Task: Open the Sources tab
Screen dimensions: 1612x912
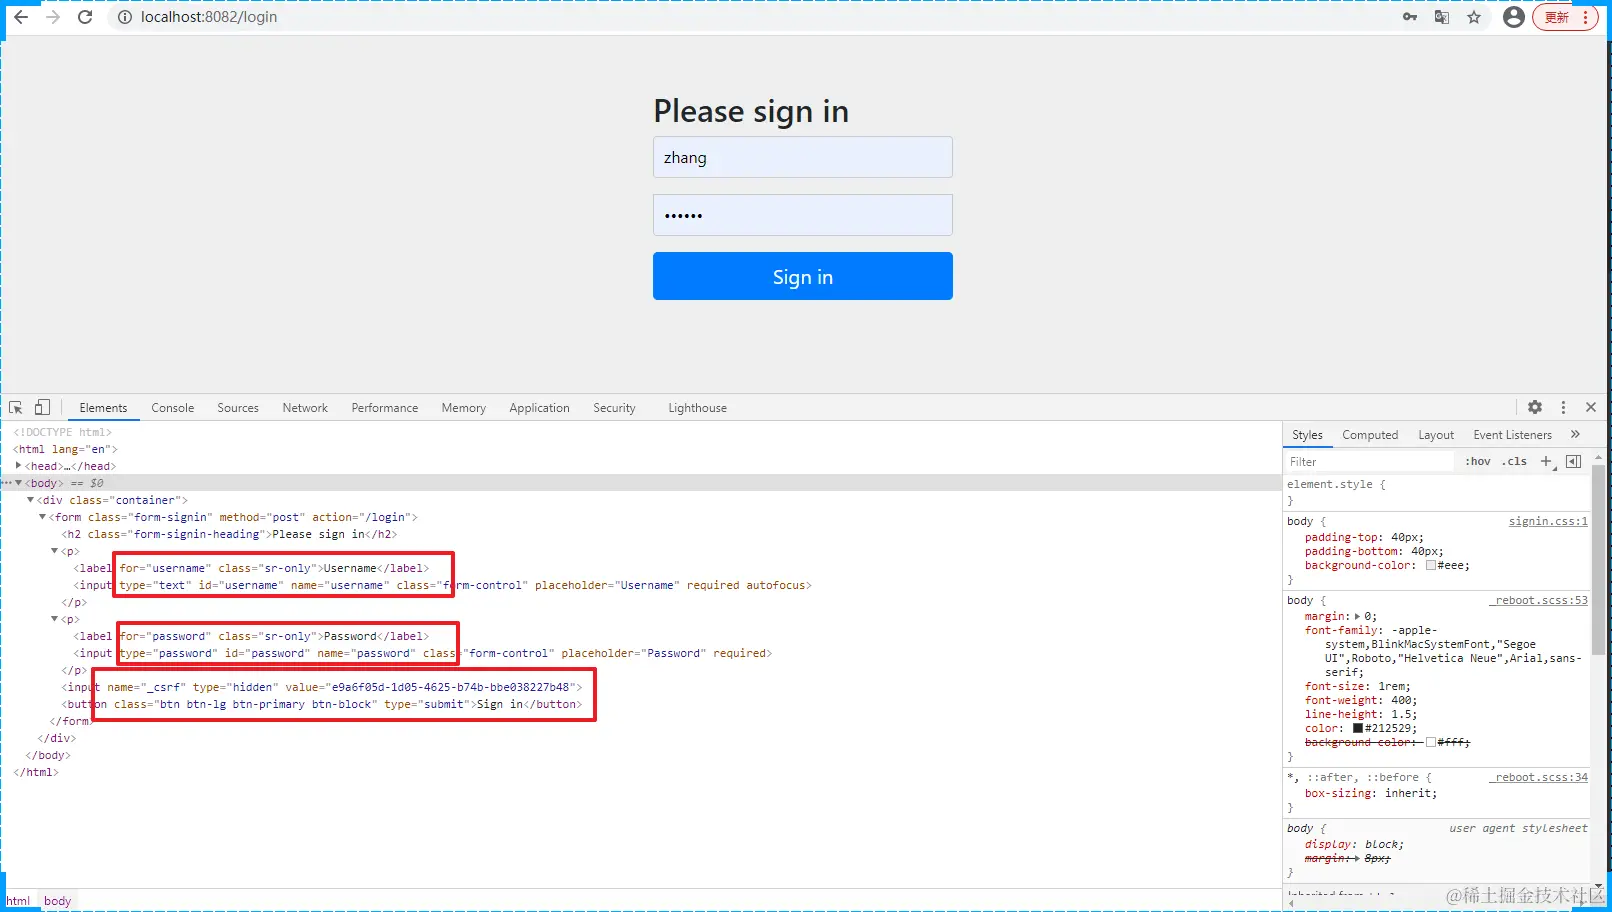Action: (238, 408)
